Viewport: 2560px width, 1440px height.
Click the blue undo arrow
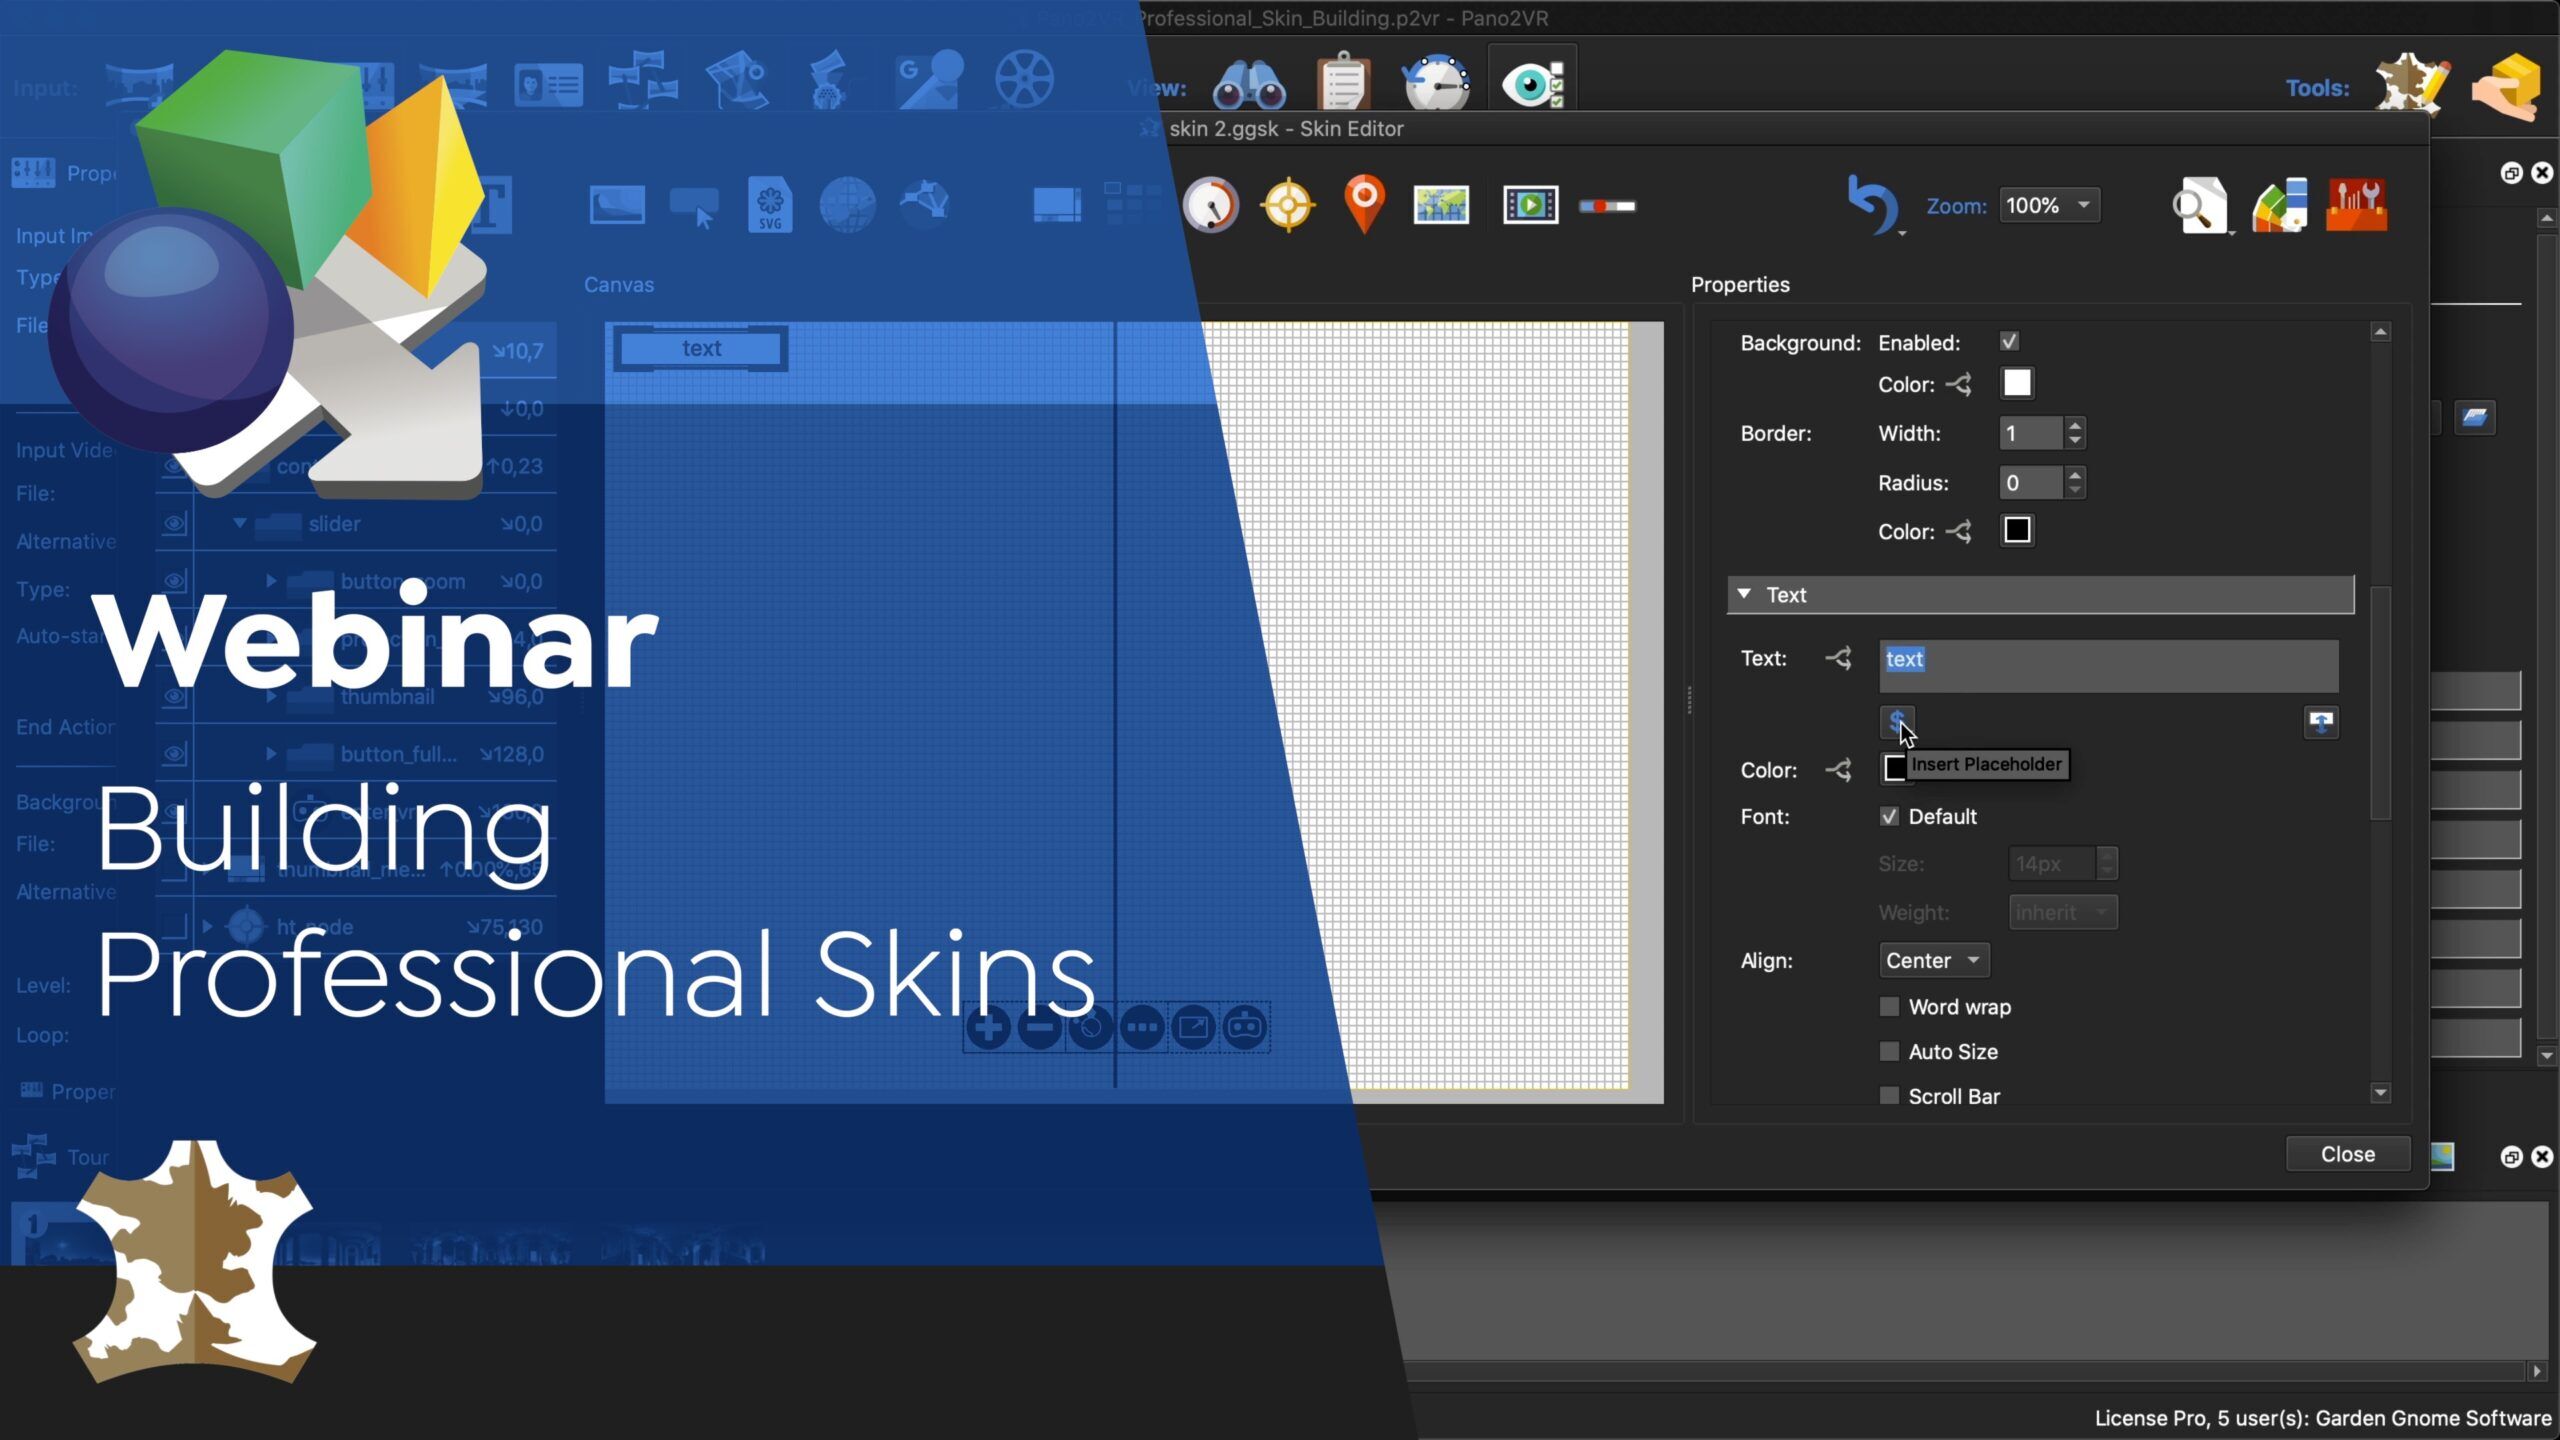(1872, 204)
